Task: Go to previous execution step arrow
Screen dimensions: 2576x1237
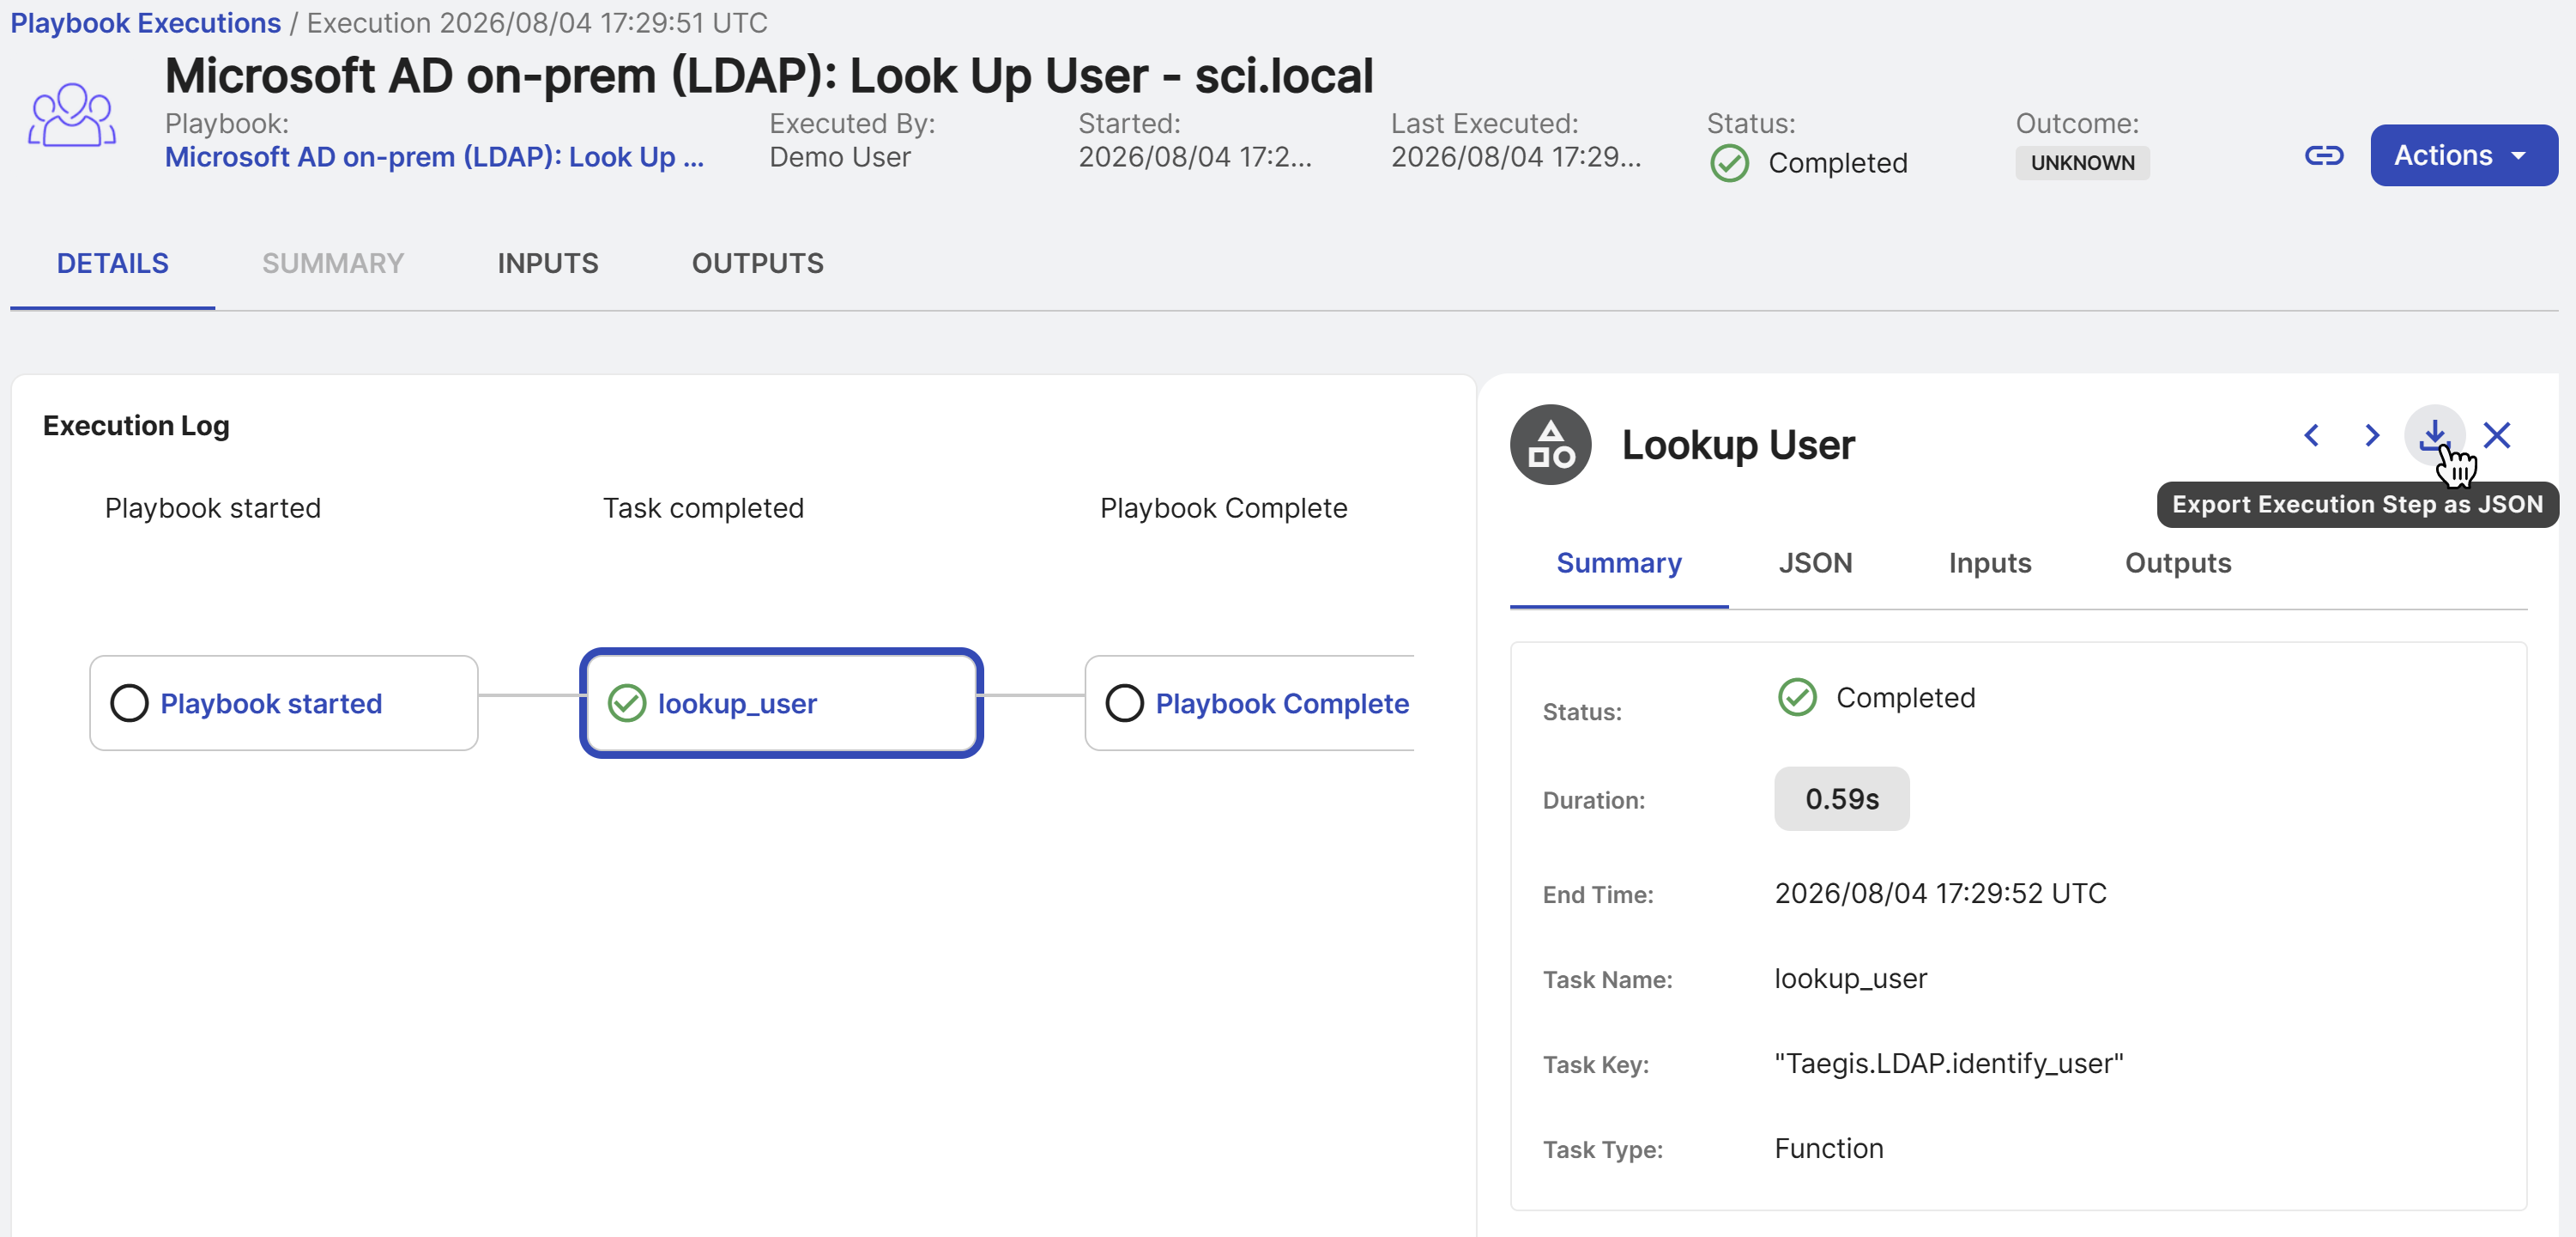Action: (x=2311, y=435)
